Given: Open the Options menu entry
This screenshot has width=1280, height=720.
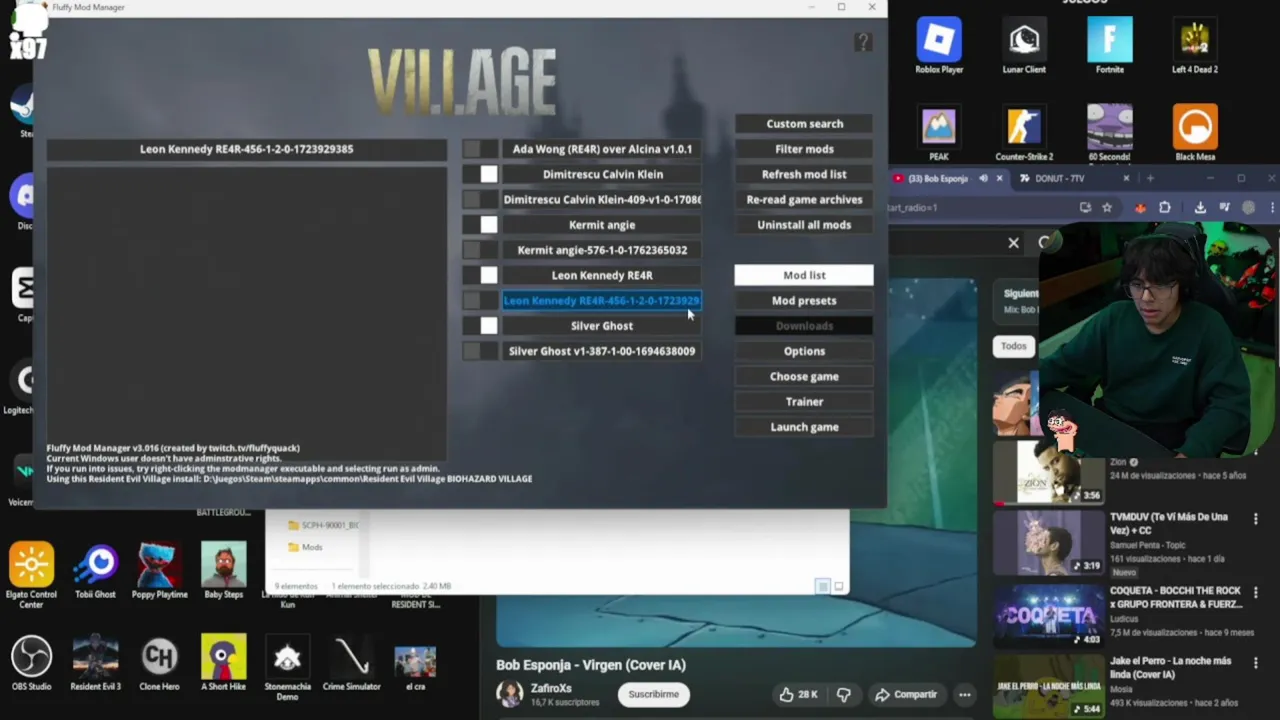Looking at the screenshot, I should click(804, 351).
